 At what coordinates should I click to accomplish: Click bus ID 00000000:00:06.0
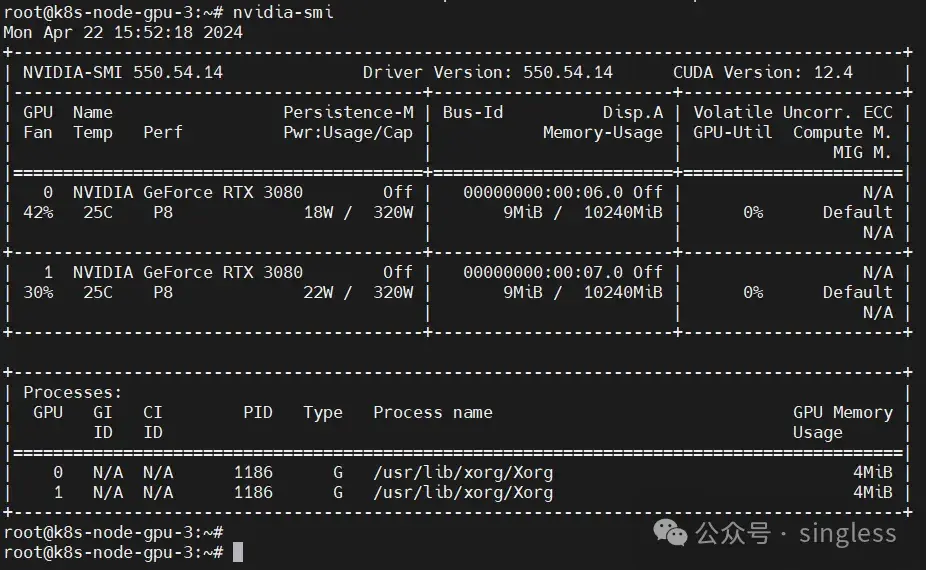tap(543, 193)
